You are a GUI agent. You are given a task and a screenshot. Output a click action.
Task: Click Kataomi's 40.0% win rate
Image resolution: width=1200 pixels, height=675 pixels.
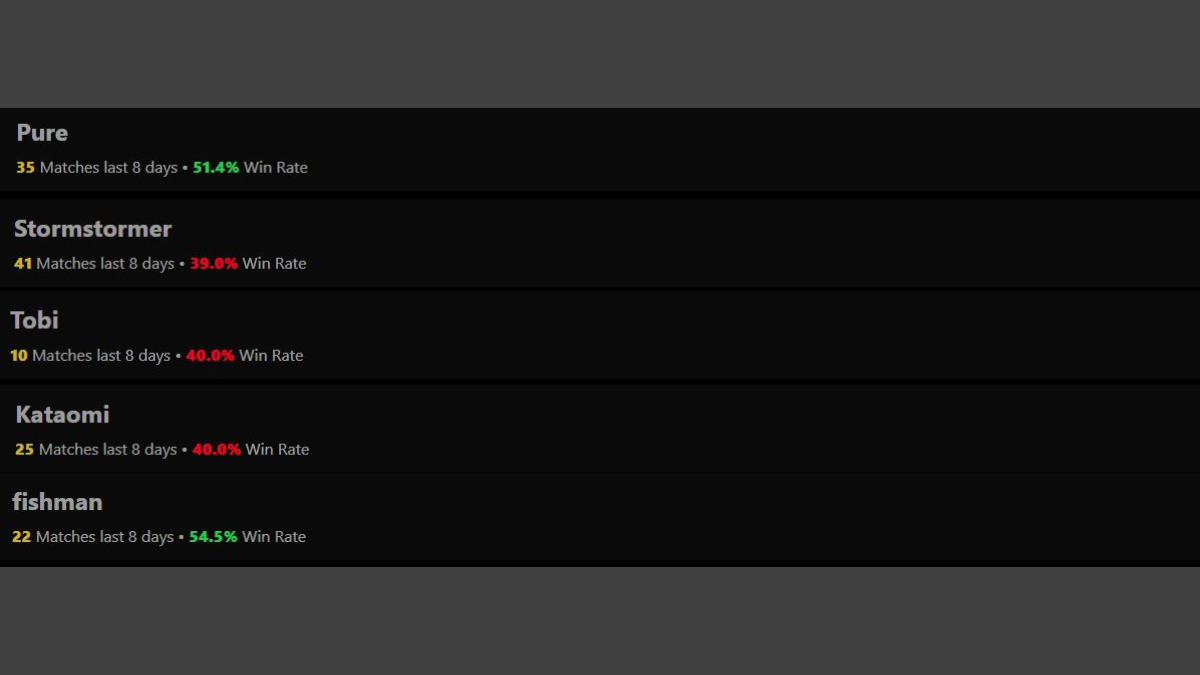point(216,450)
